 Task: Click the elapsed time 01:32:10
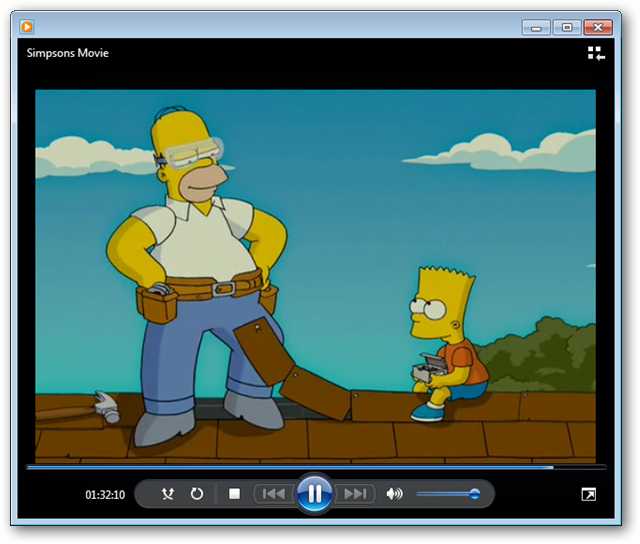tap(105, 495)
